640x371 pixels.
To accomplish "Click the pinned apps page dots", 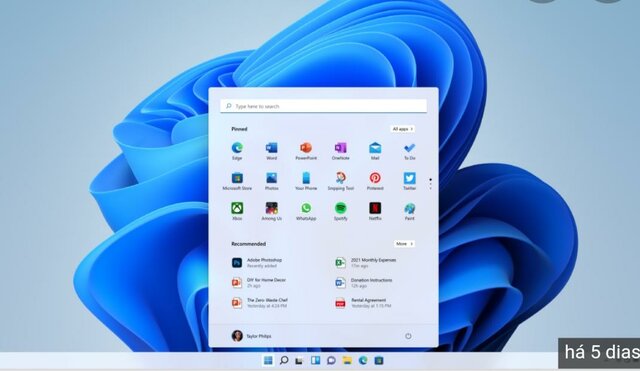I will click(430, 184).
